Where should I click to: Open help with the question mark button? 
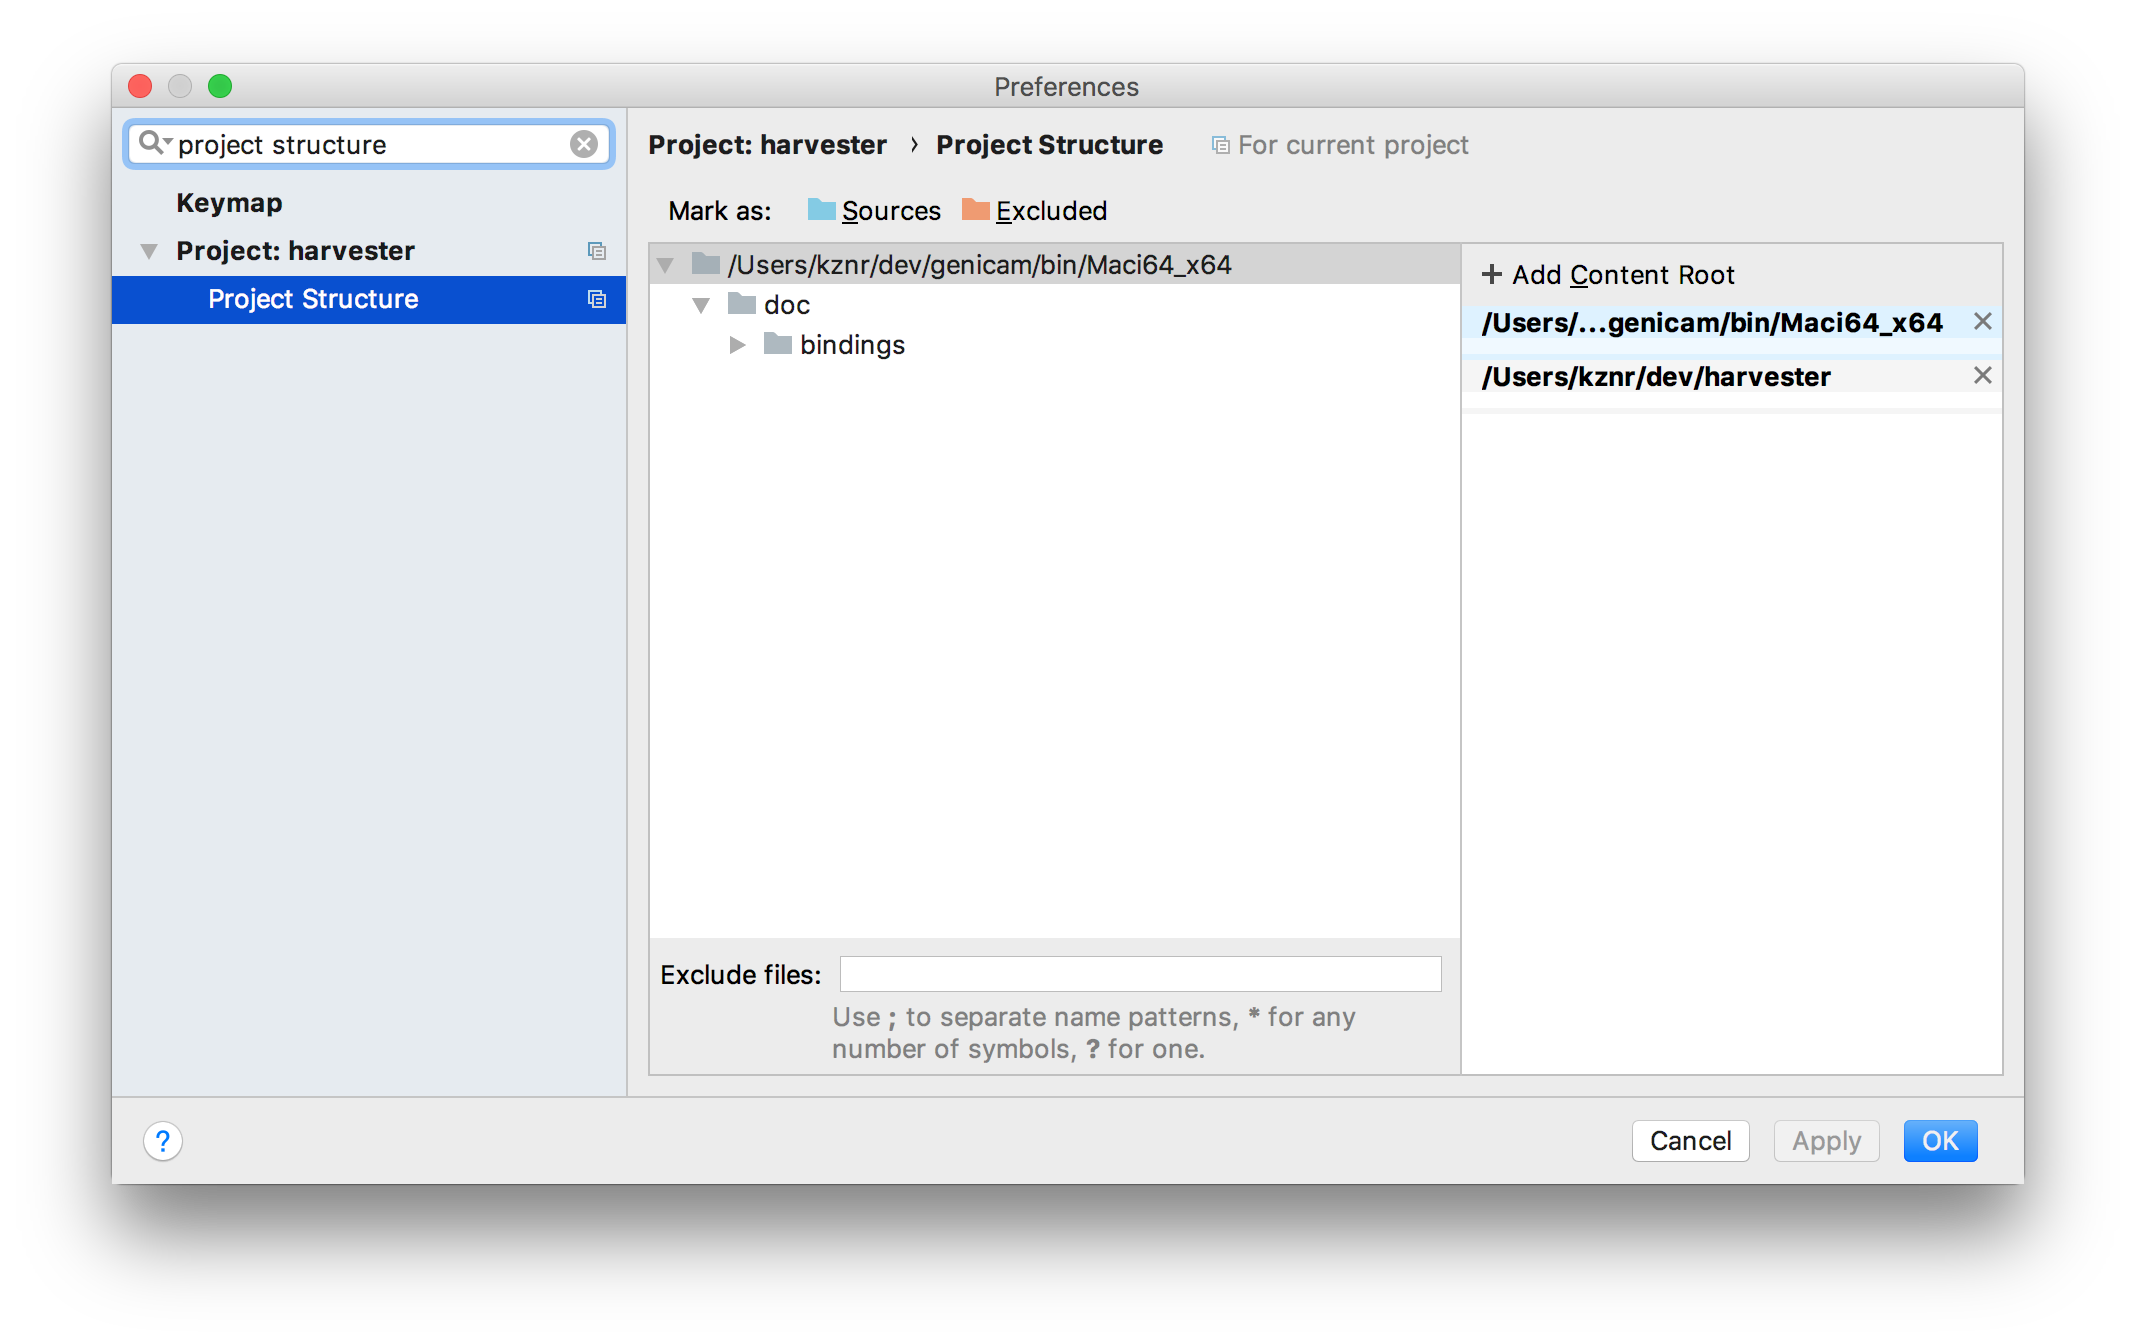click(x=163, y=1141)
